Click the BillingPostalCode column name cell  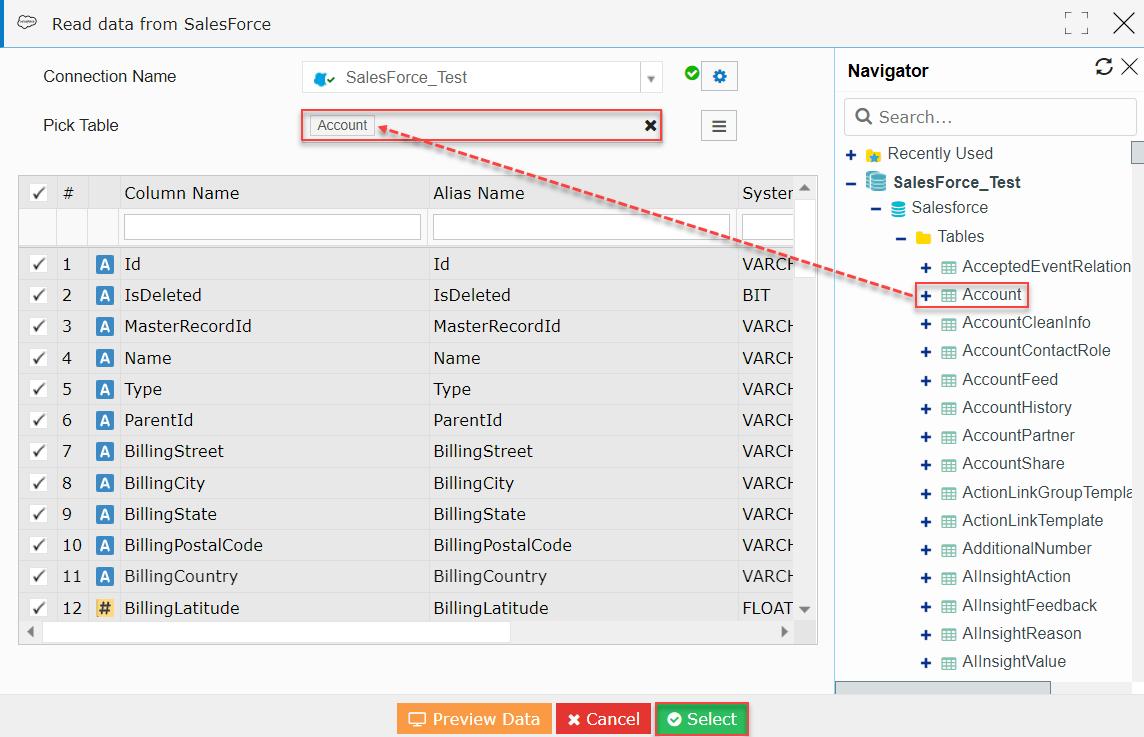193,545
